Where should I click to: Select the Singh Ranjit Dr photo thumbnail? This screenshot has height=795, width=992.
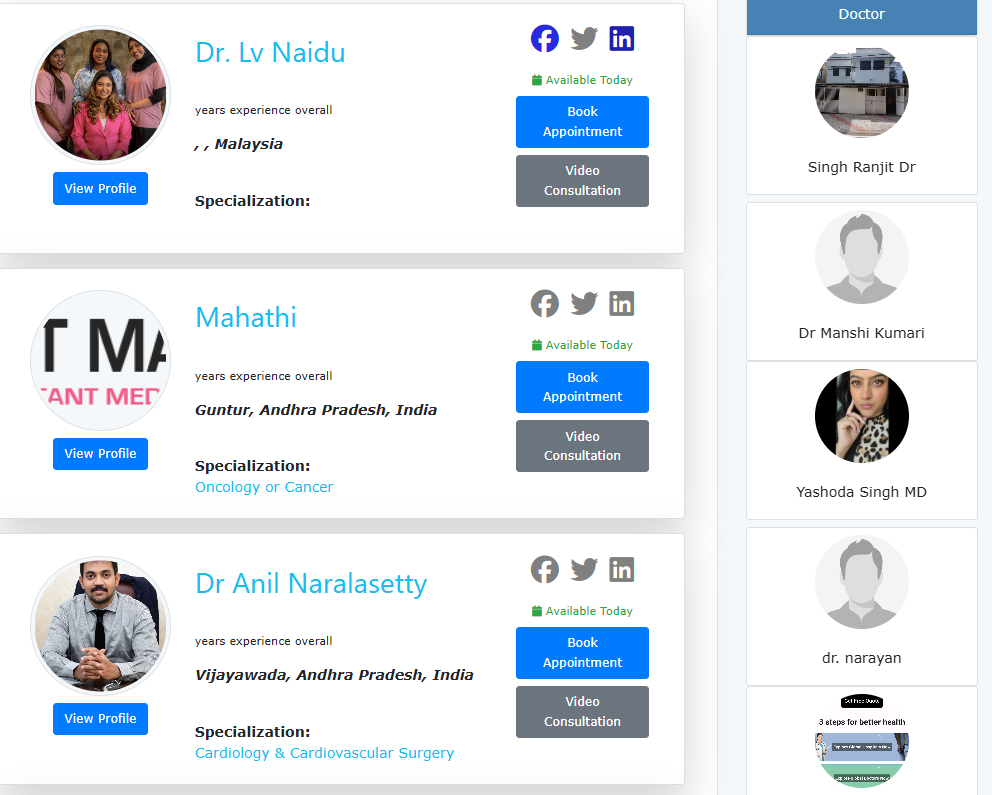pyautogui.click(x=862, y=92)
